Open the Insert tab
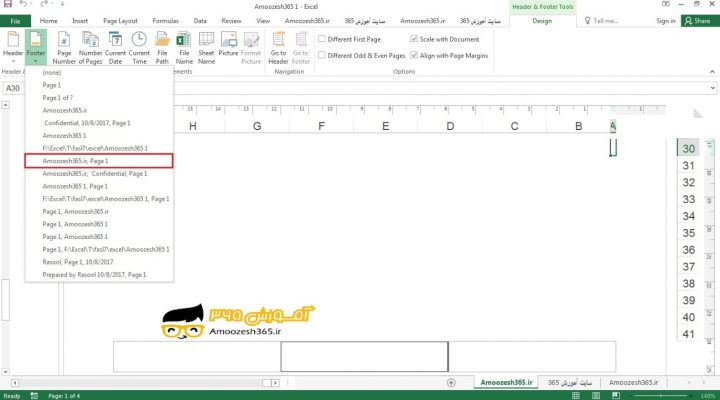Viewport: 720px width, 400px height. (x=80, y=21)
